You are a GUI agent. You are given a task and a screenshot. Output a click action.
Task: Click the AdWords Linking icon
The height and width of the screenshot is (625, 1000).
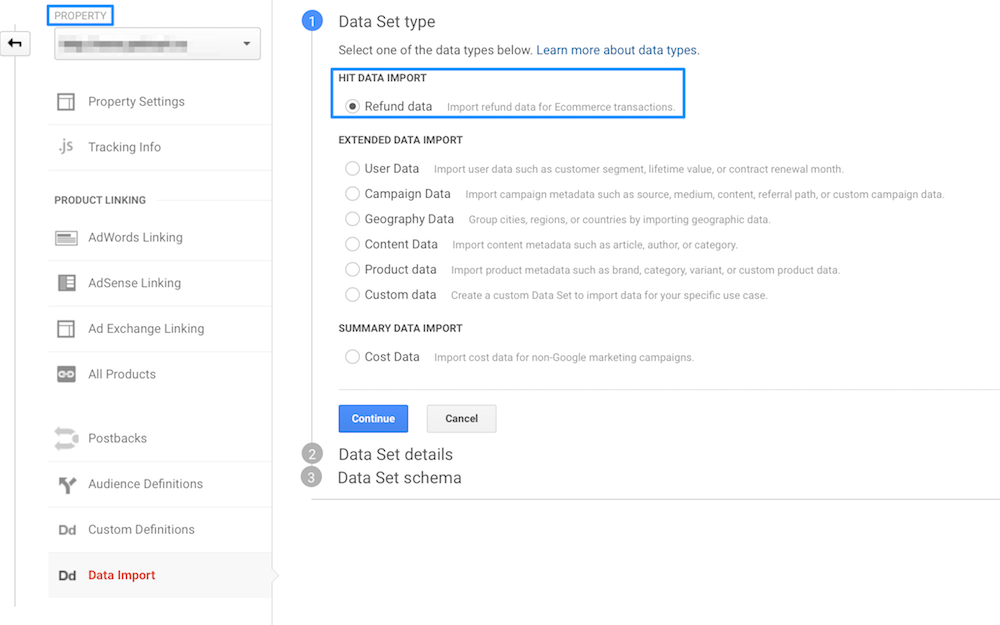[x=66, y=238]
